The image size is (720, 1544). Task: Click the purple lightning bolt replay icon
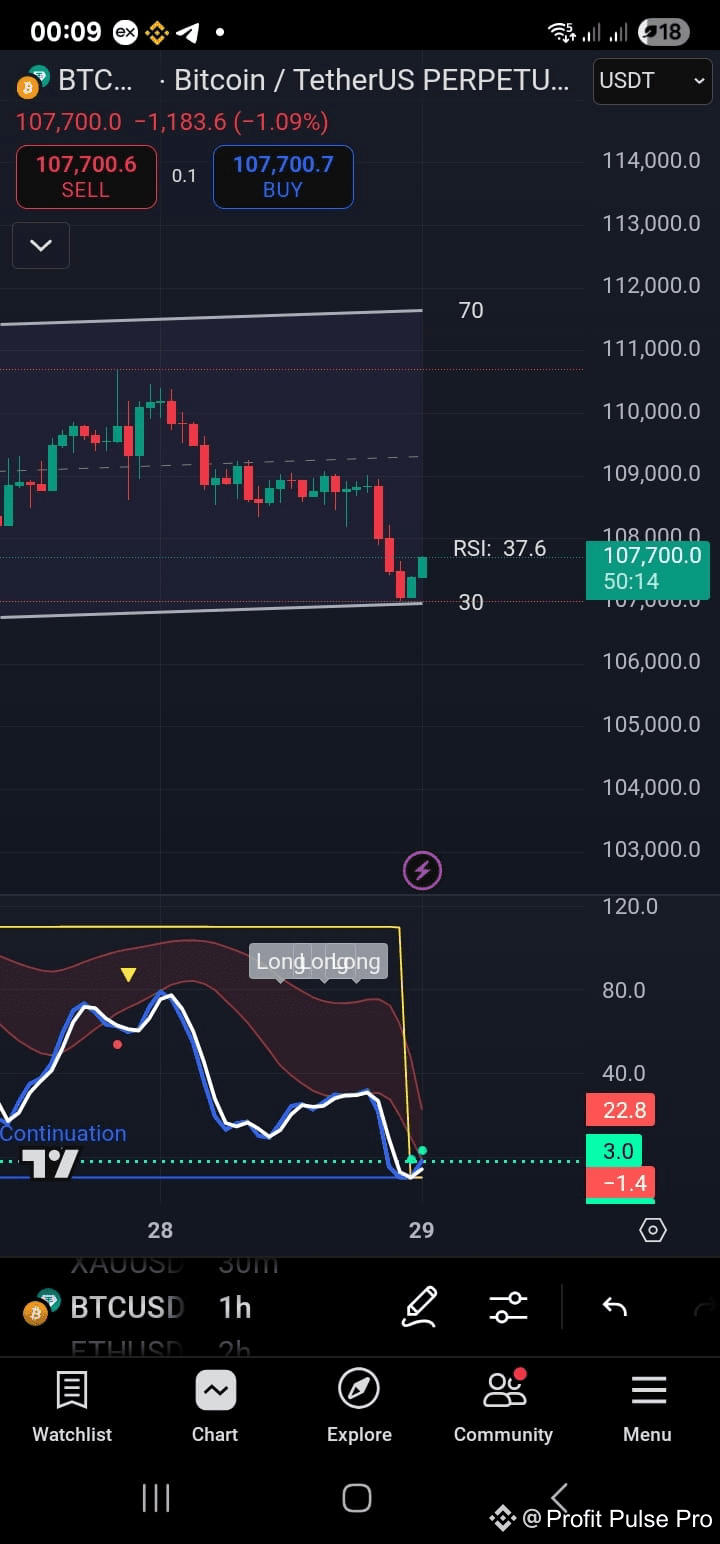click(x=422, y=871)
